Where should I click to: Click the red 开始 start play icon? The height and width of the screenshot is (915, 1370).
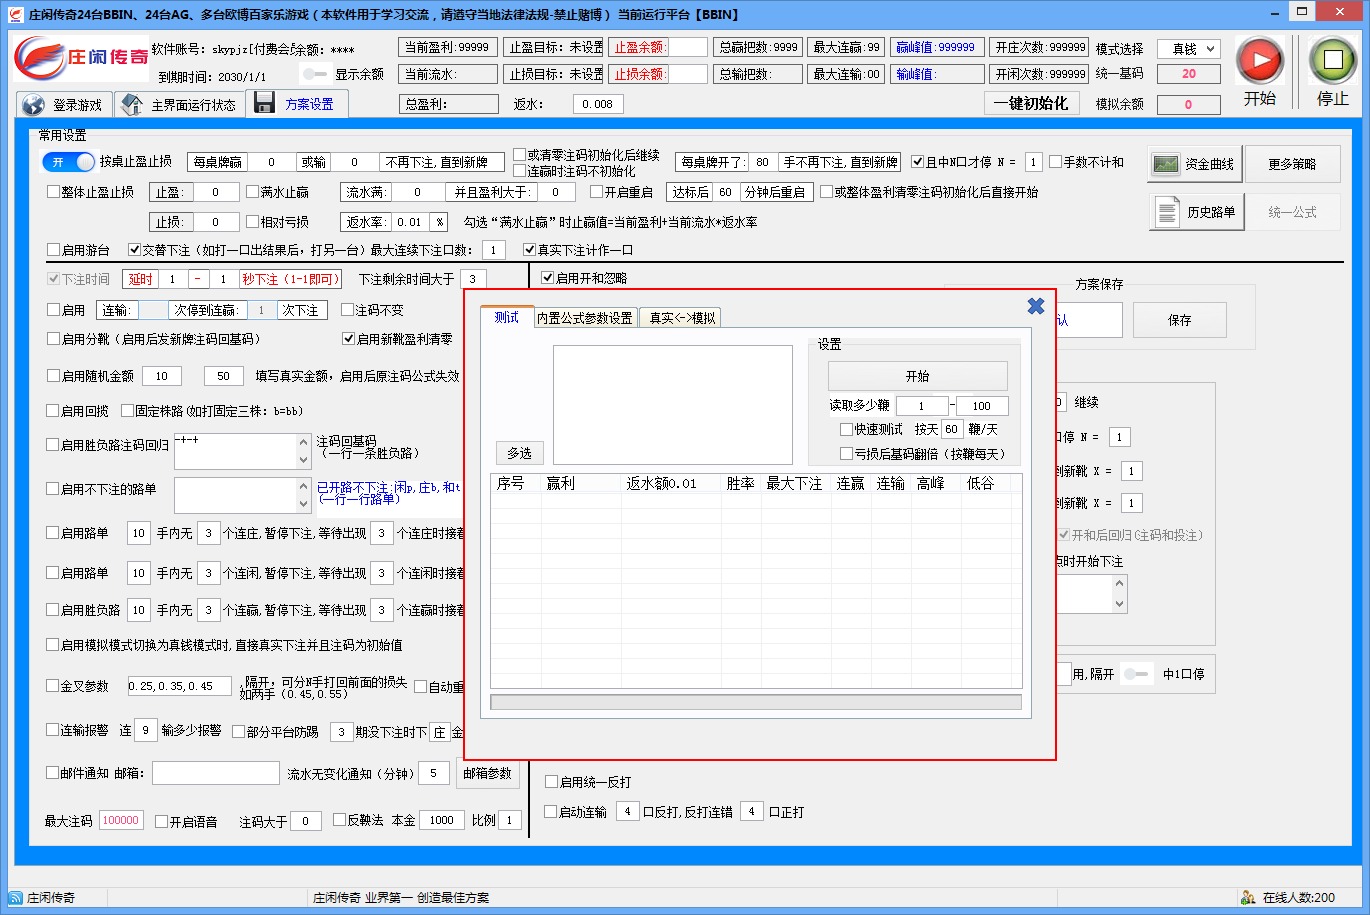pyautogui.click(x=1259, y=61)
